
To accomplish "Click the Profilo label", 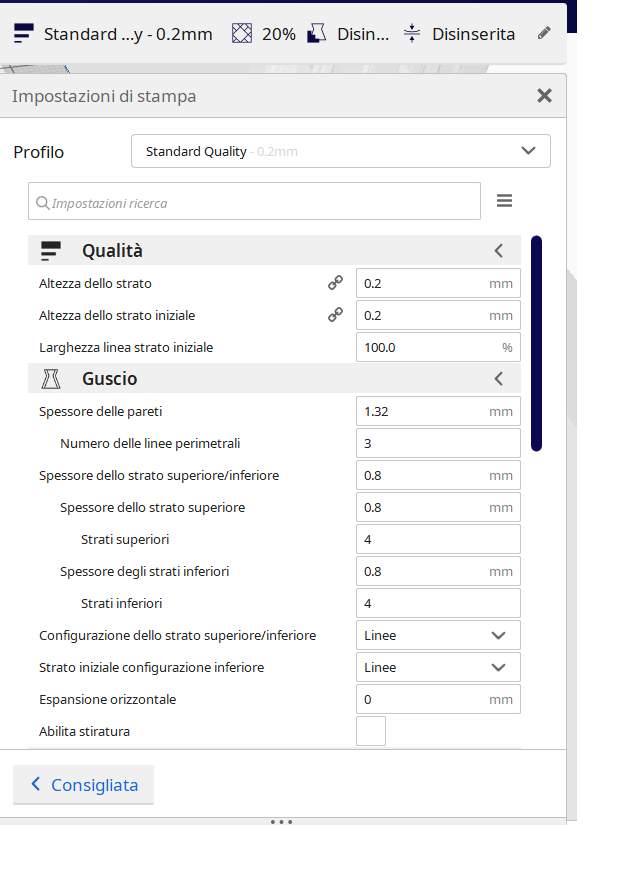I will tap(38, 152).
